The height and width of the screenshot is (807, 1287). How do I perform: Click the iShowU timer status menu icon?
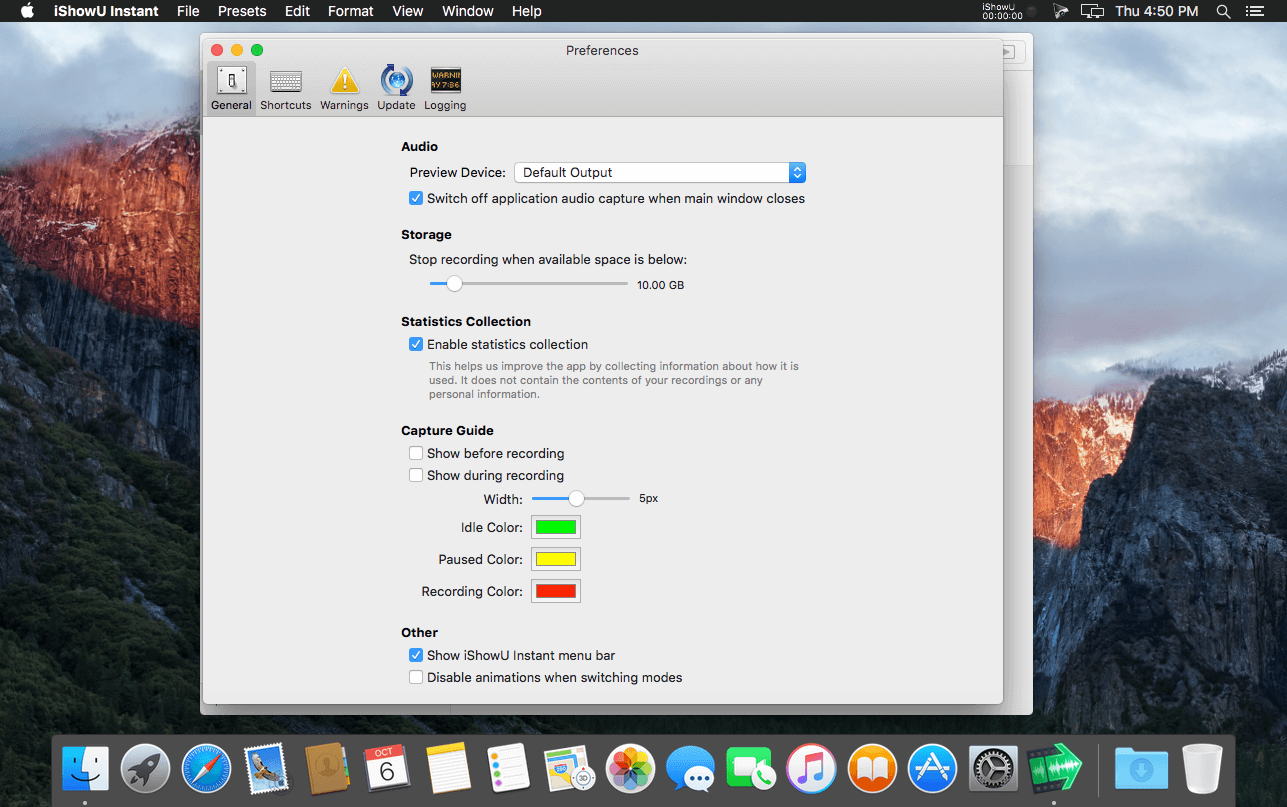pyautogui.click(x=1002, y=11)
